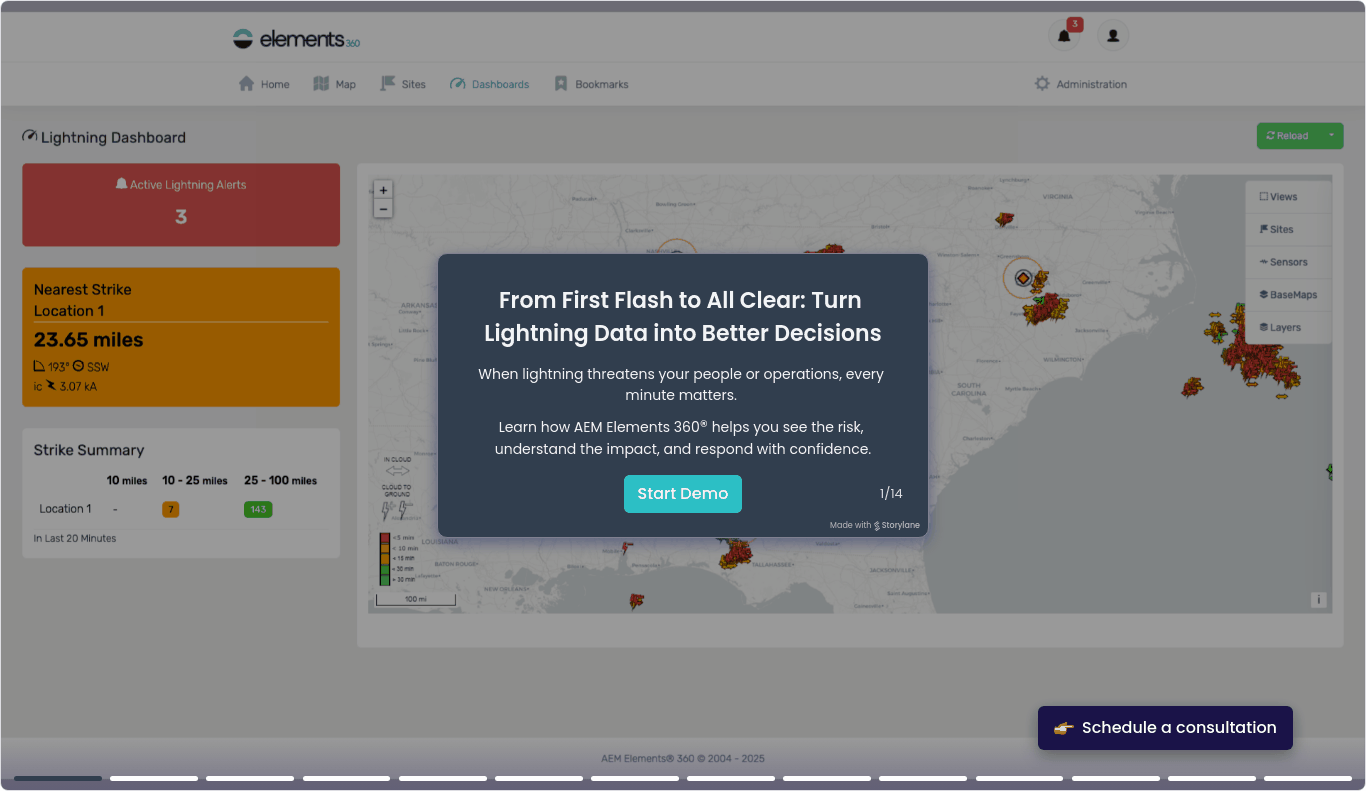Image resolution: width=1366 pixels, height=791 pixels.
Task: Click the 'Strike Summary' heading
Action: (x=89, y=450)
